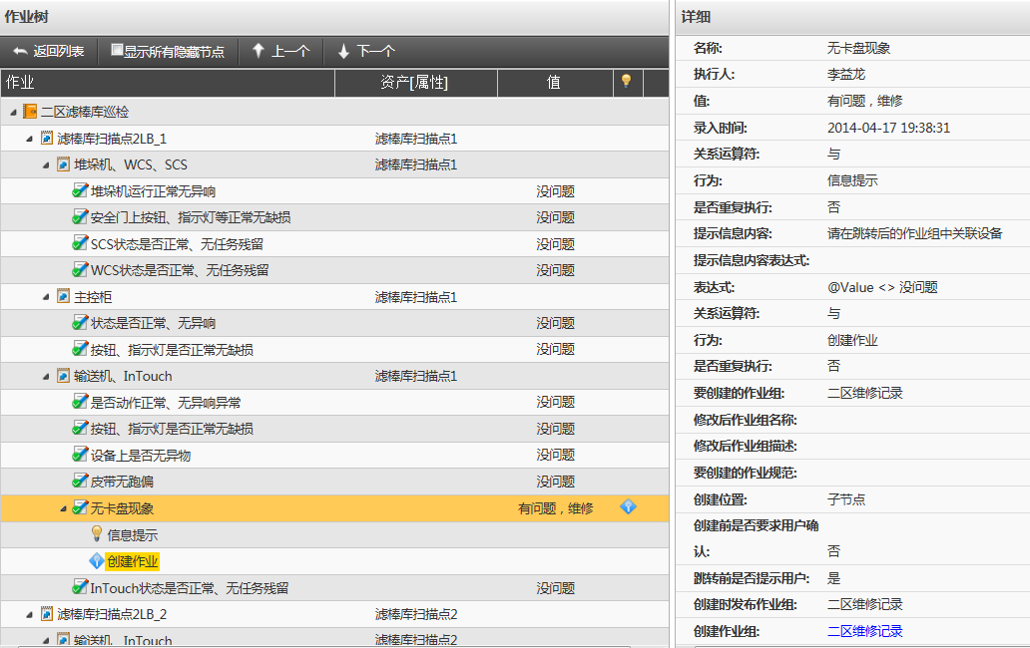The height and width of the screenshot is (648, 1030).
Task: Open the 二区维修记录 link in 创建作业组
Action: (x=865, y=631)
